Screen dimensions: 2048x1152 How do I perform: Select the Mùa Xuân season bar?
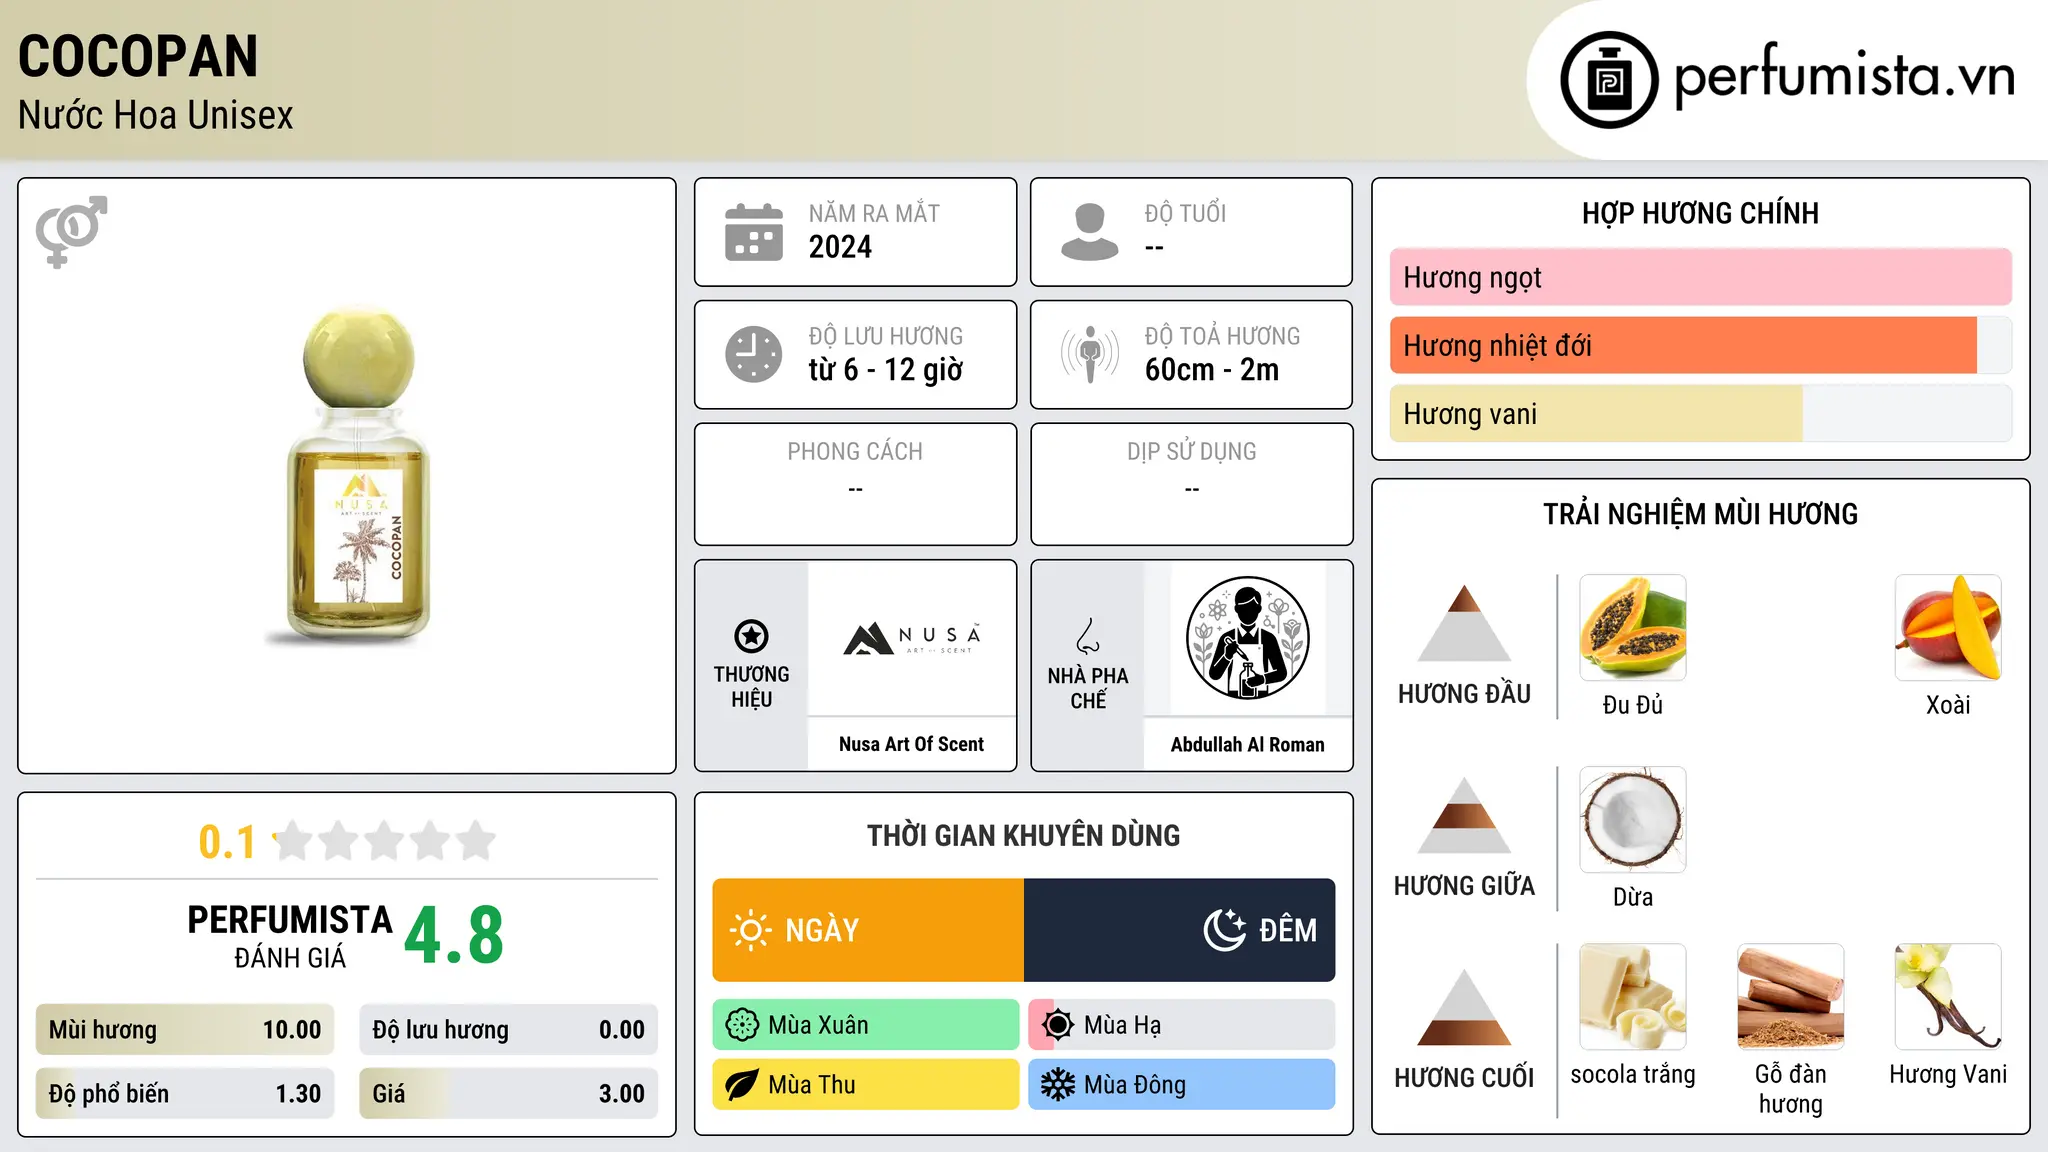click(866, 1025)
